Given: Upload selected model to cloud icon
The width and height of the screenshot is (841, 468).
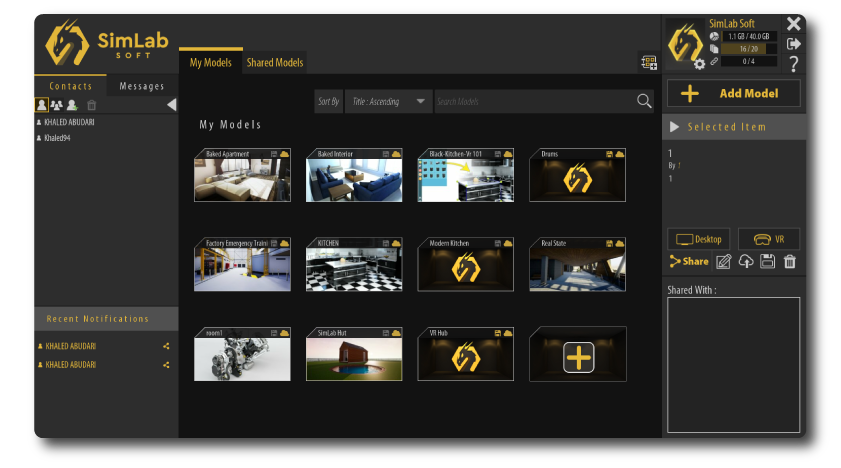Looking at the screenshot, I should pos(746,261).
